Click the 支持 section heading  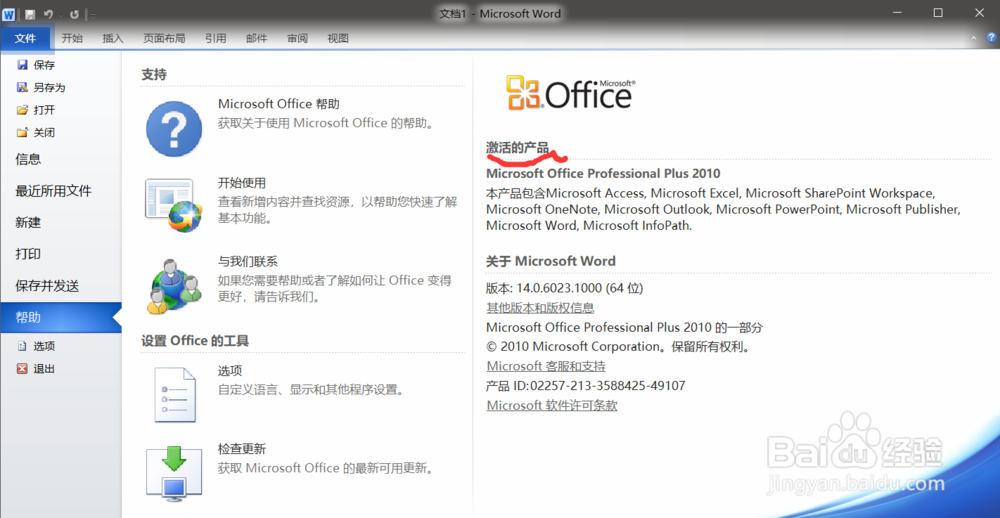pyautogui.click(x=154, y=75)
